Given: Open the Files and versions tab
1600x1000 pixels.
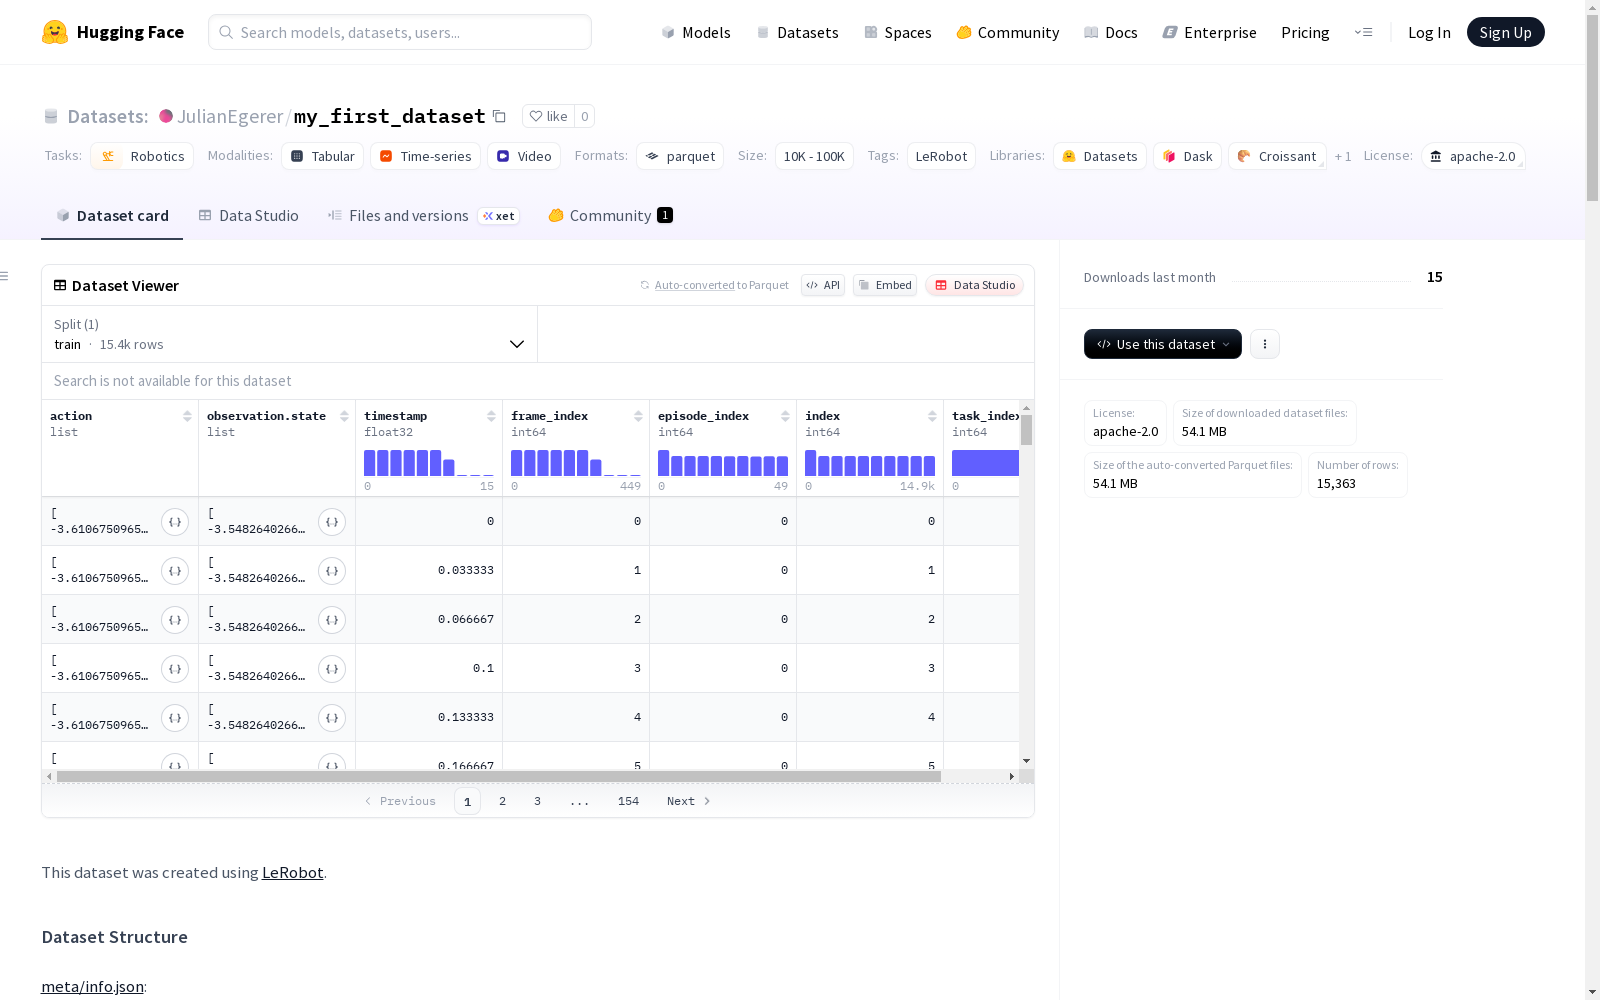Looking at the screenshot, I should (423, 216).
